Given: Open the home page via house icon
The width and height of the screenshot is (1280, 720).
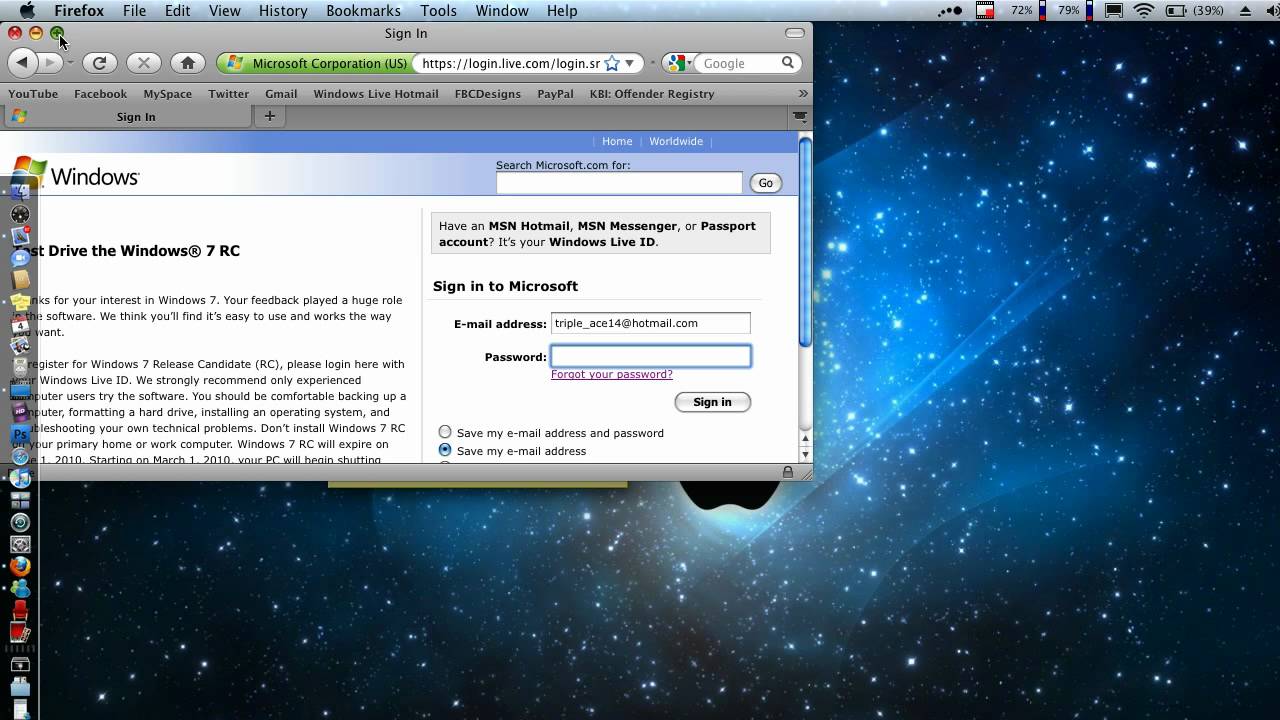Looking at the screenshot, I should coord(188,63).
